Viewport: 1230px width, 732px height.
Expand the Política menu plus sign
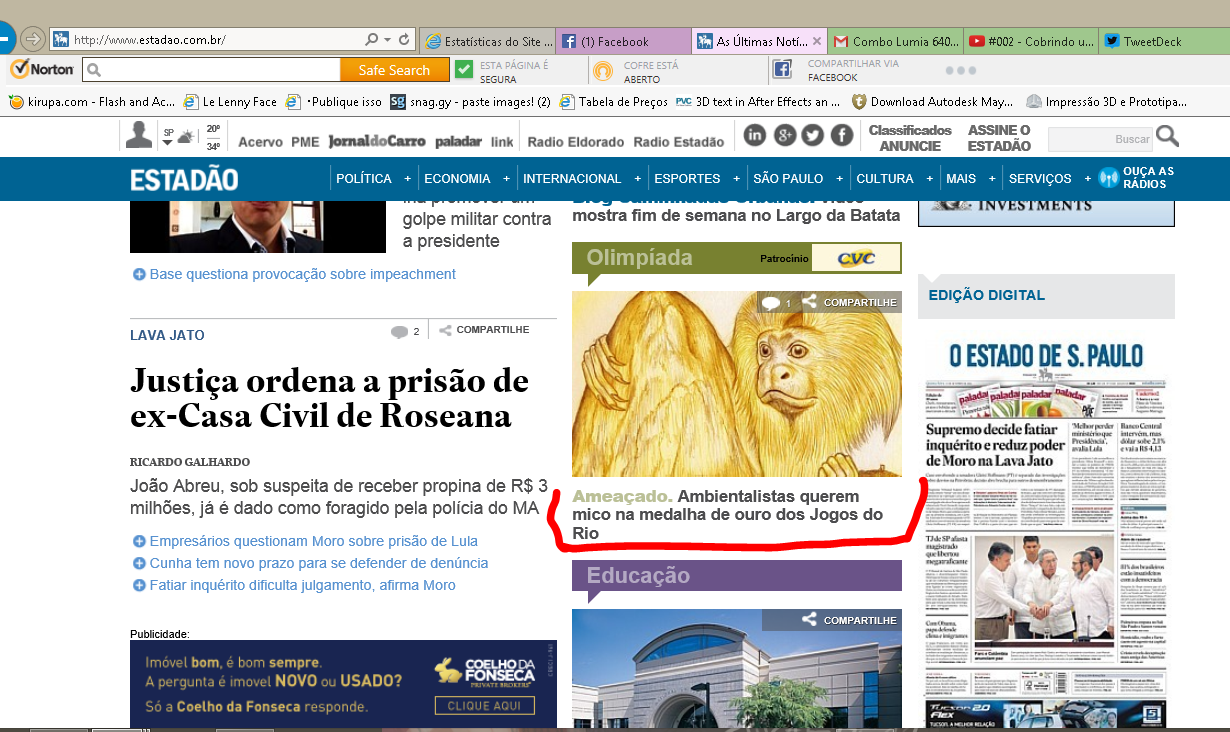point(408,179)
